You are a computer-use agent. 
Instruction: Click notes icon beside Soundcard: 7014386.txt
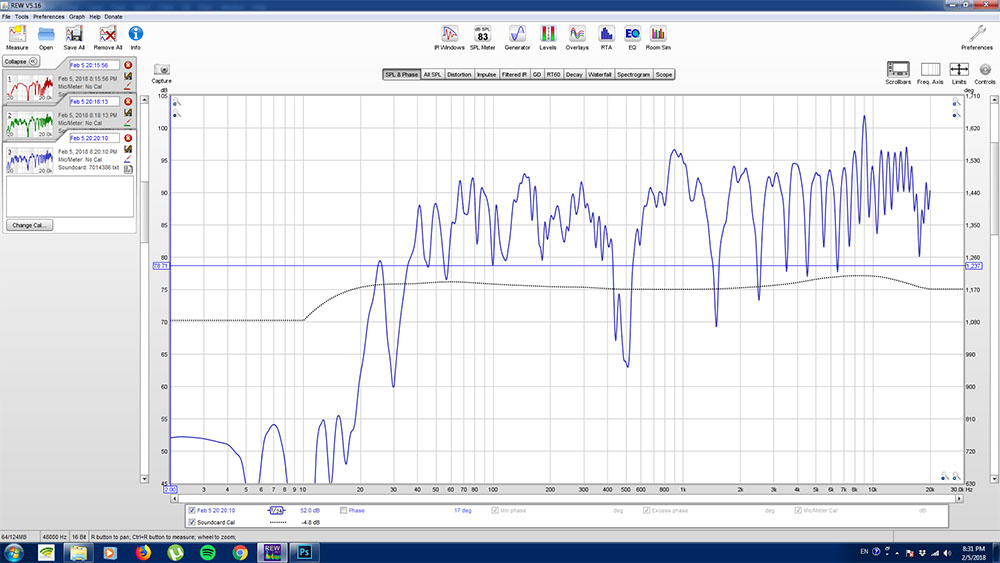point(128,169)
